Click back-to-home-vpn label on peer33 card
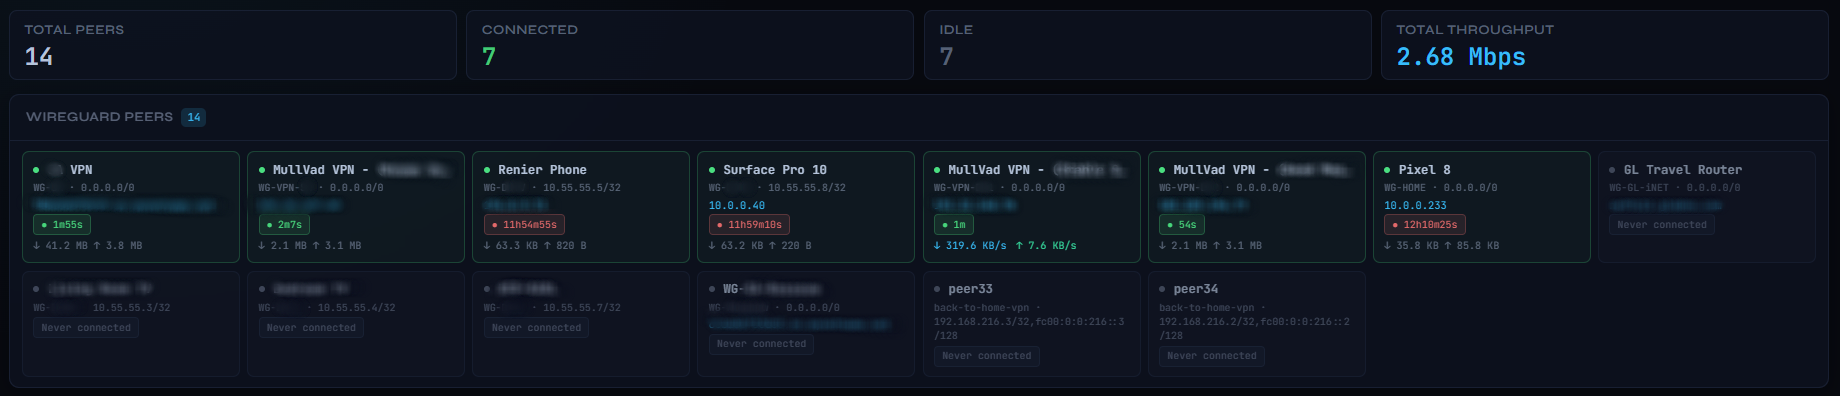The width and height of the screenshot is (1840, 396). click(x=981, y=308)
